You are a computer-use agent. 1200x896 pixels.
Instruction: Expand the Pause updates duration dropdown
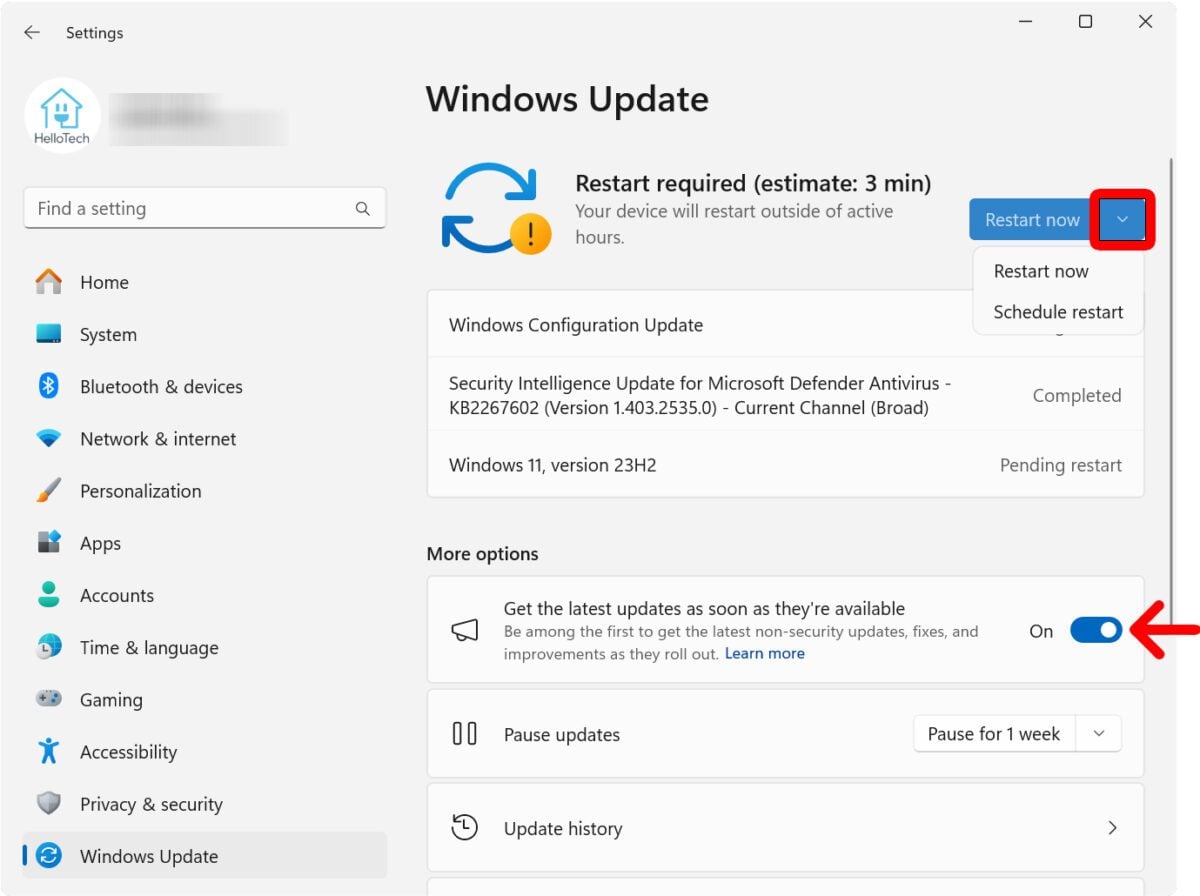(x=1097, y=733)
